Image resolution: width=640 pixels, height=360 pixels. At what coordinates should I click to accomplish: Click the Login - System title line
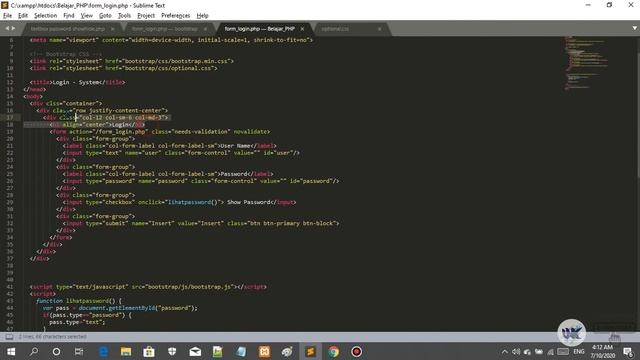point(77,82)
